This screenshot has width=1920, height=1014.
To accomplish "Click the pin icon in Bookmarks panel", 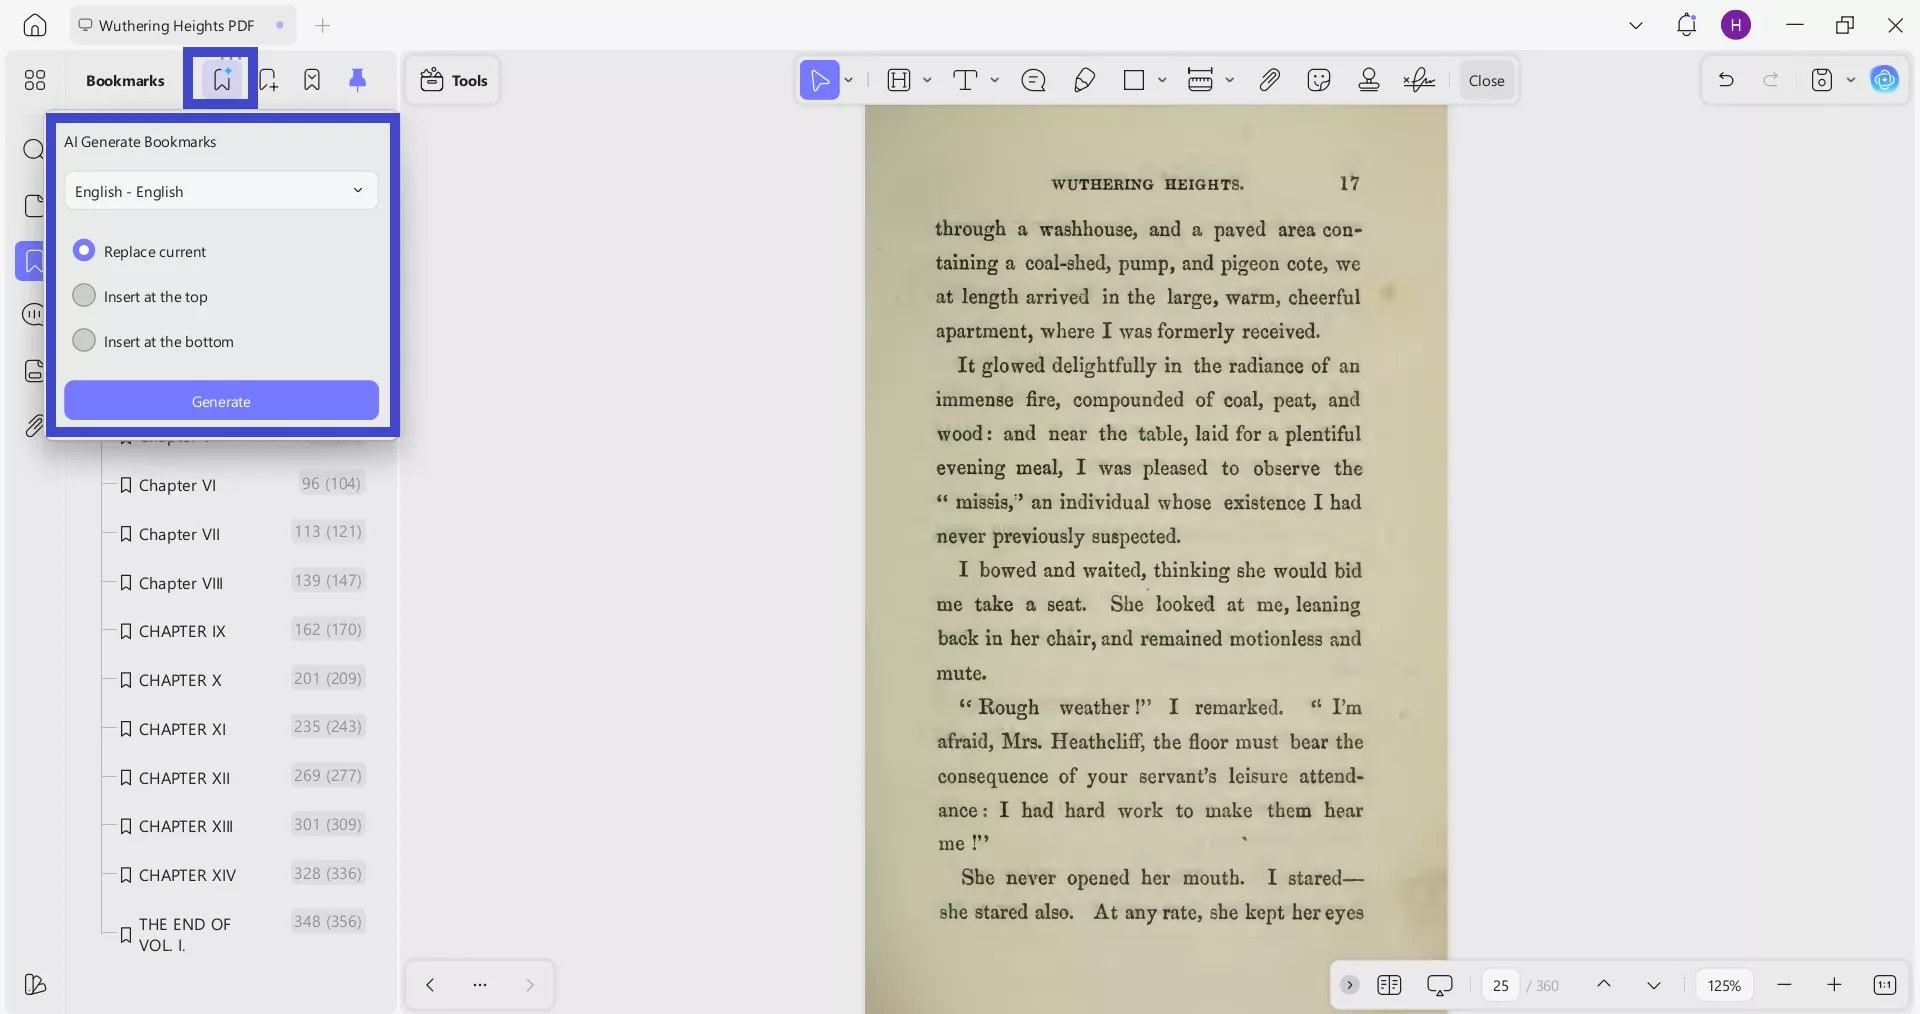I will pos(357,80).
